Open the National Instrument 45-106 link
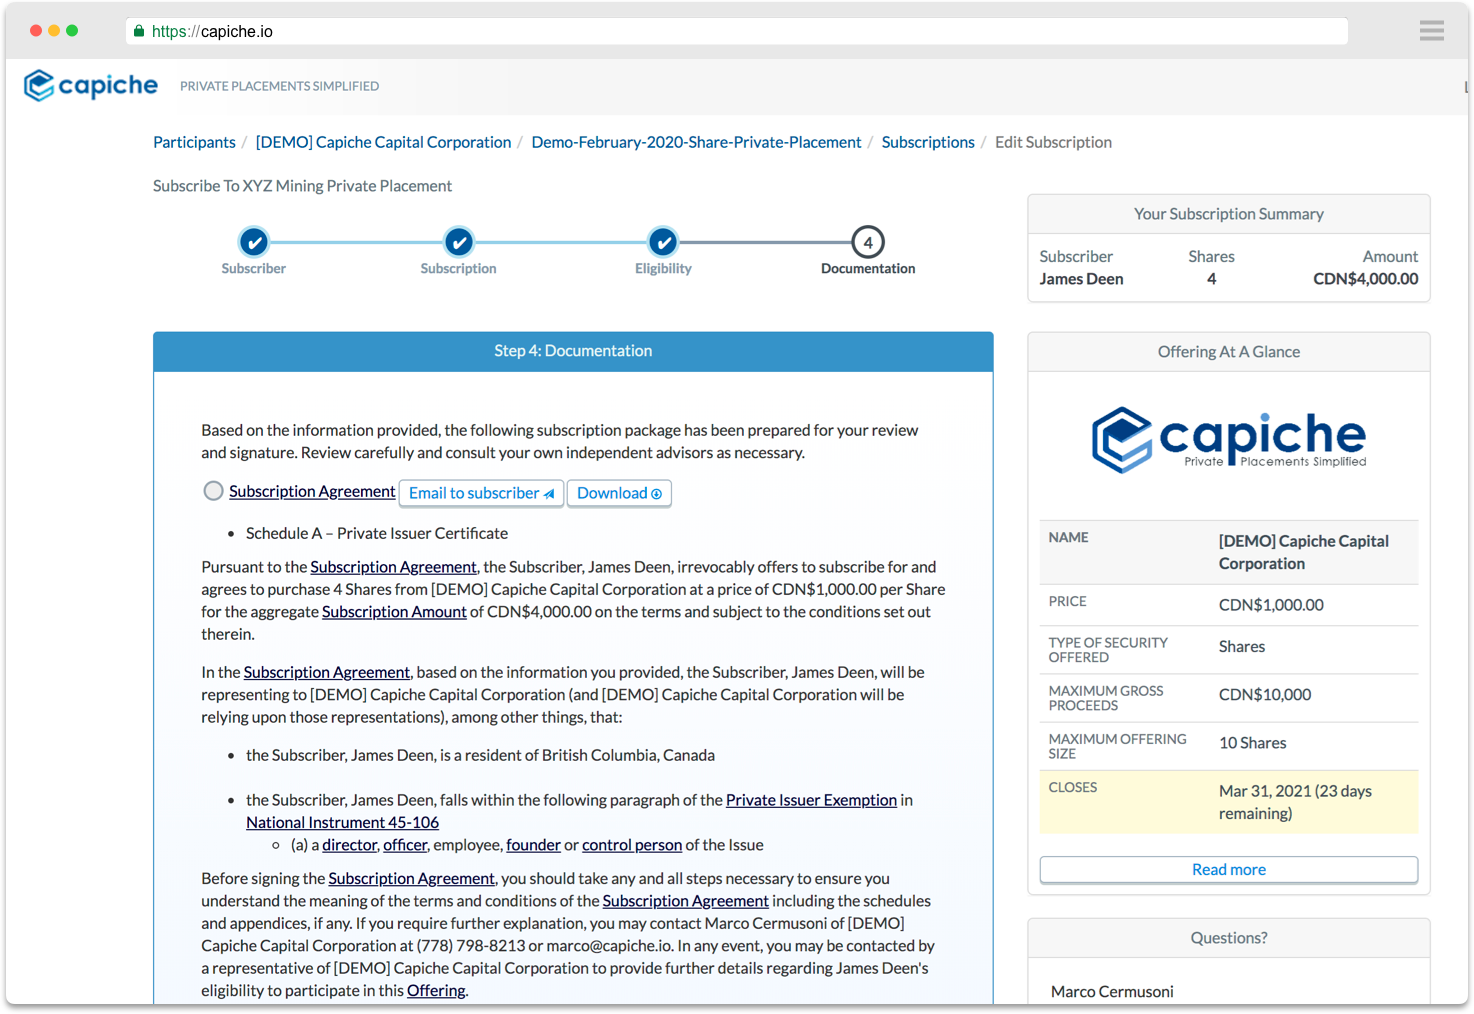Viewport: 1474px width, 1014px height. pyautogui.click(x=342, y=822)
